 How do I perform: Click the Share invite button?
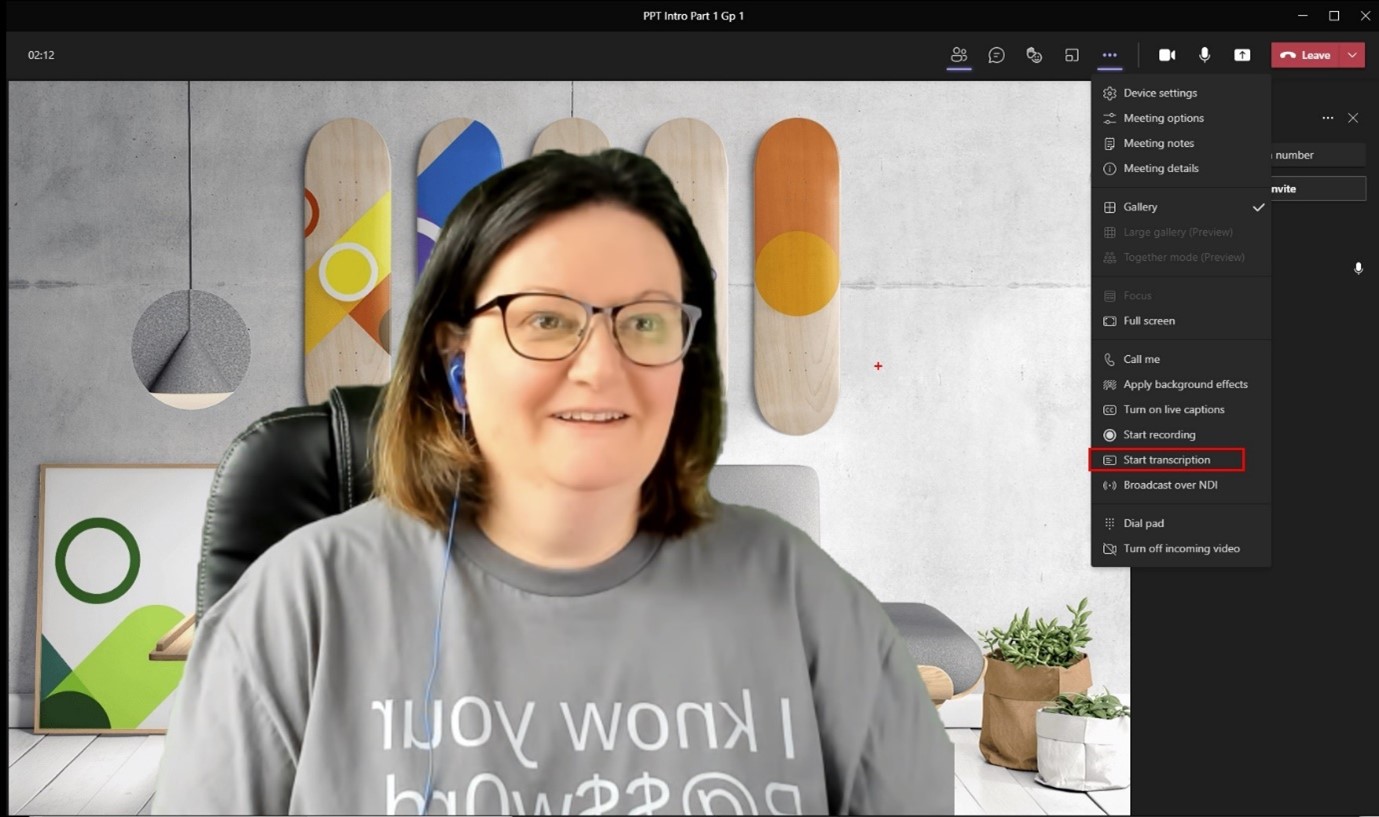[1318, 188]
